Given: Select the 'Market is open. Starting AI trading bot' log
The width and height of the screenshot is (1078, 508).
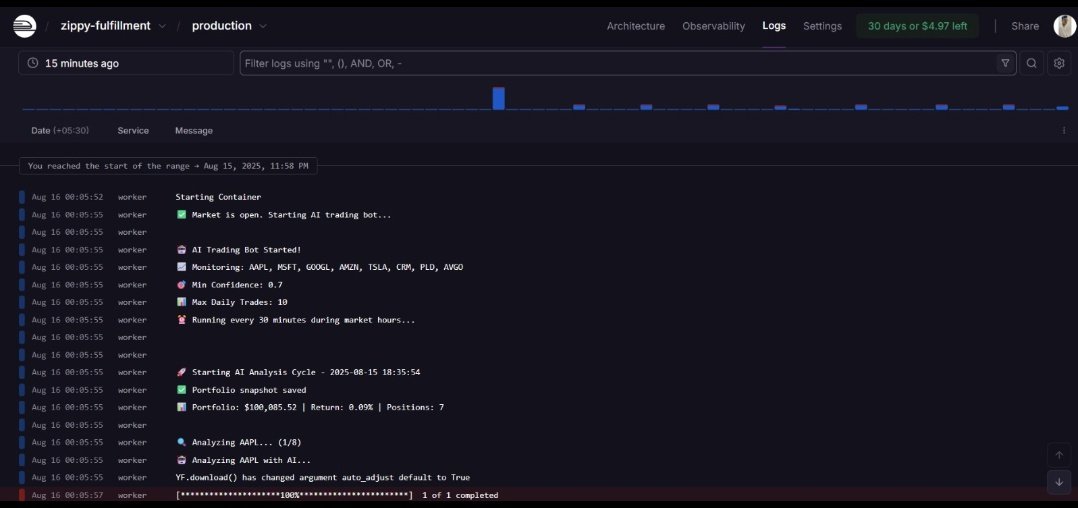Looking at the screenshot, I should 539,214.
